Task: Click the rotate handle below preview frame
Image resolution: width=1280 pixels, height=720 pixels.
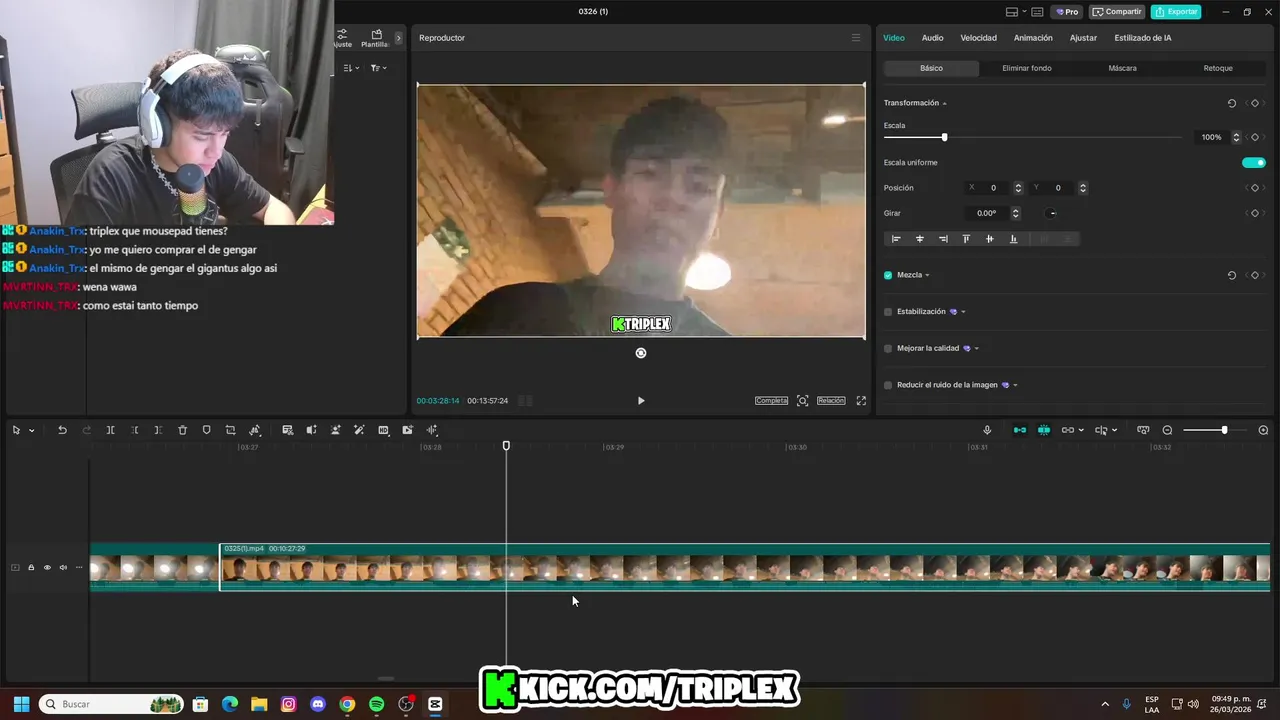Action: click(x=641, y=353)
